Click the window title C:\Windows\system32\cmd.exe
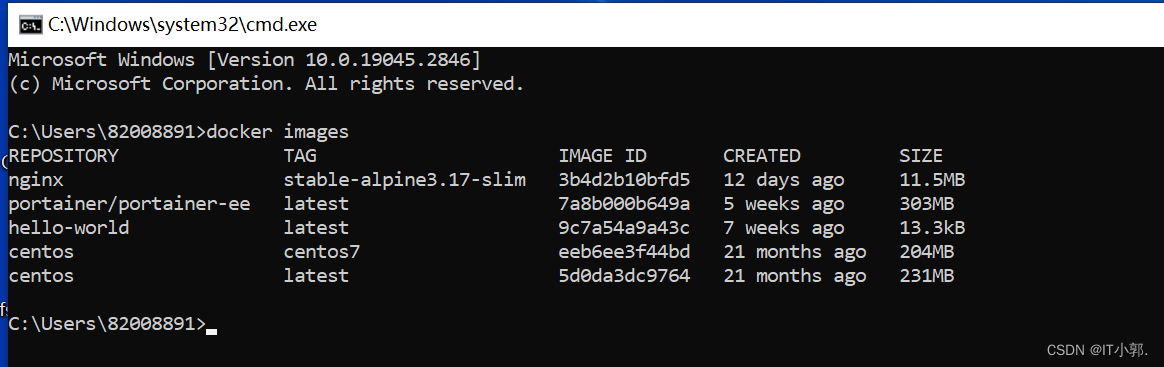 point(183,25)
